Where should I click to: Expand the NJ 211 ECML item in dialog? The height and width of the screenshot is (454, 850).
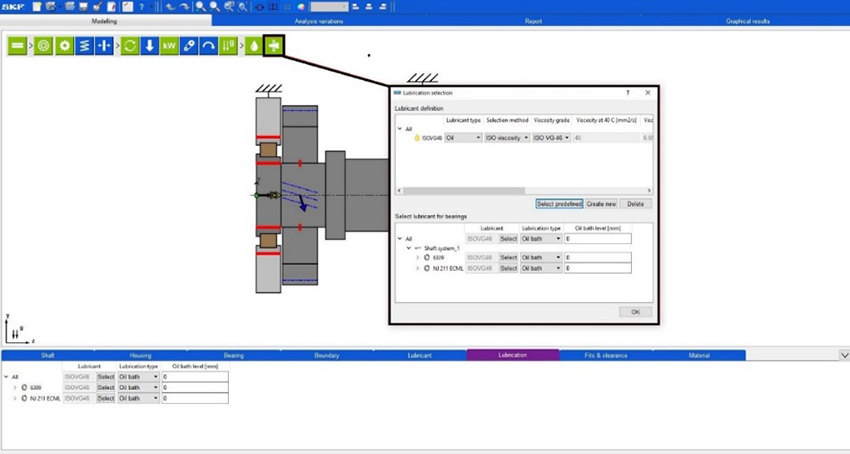click(417, 268)
